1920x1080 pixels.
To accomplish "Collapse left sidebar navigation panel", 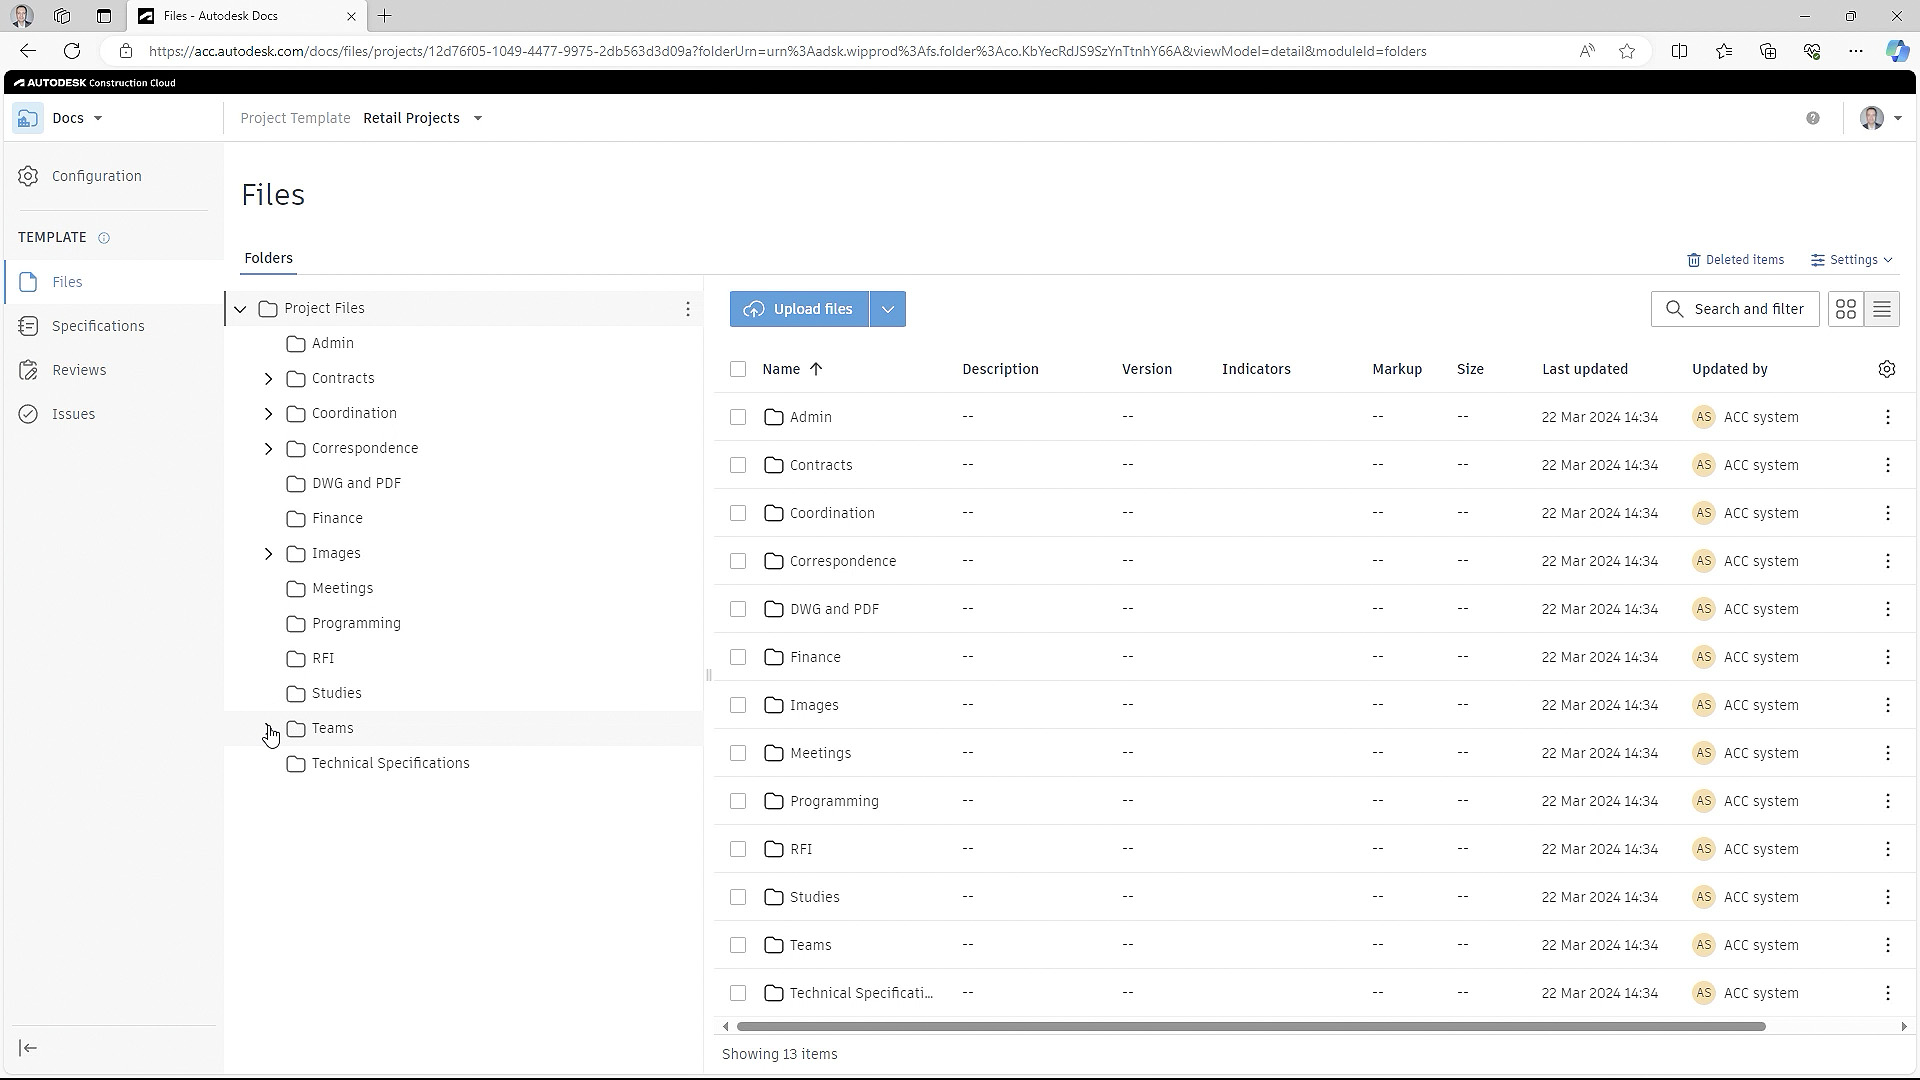I will pyautogui.click(x=28, y=1048).
